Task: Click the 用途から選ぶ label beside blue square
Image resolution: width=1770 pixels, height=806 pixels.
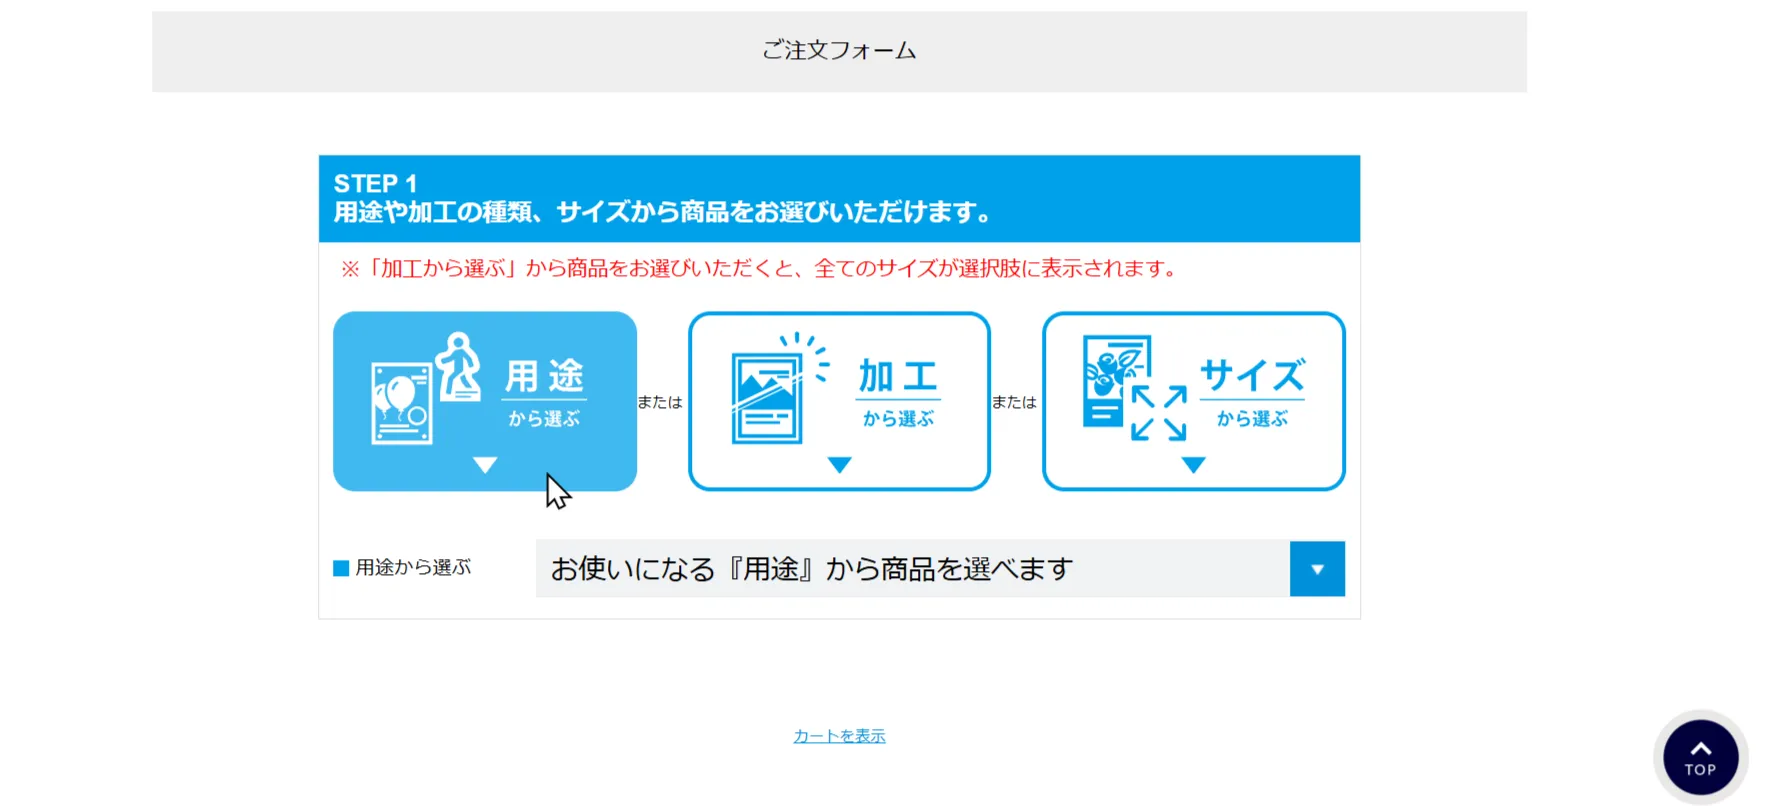Action: (x=413, y=568)
